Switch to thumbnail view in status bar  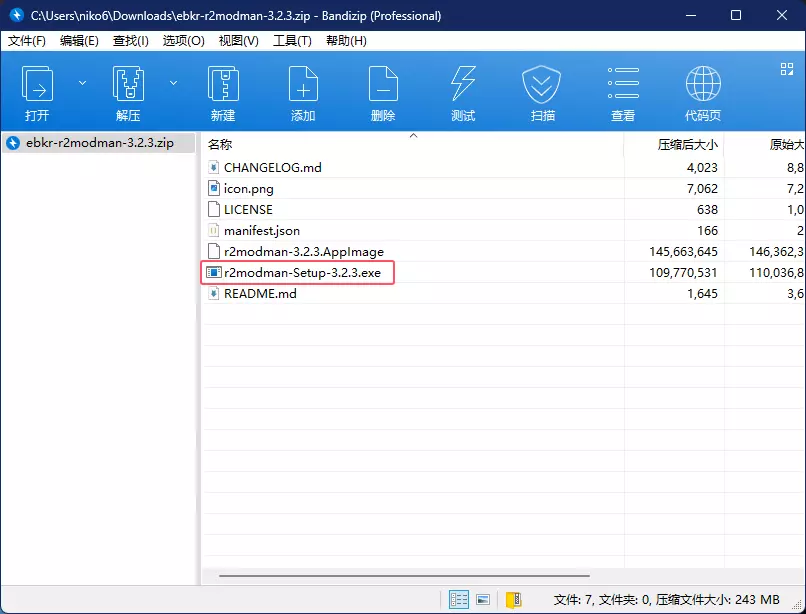[483, 600]
